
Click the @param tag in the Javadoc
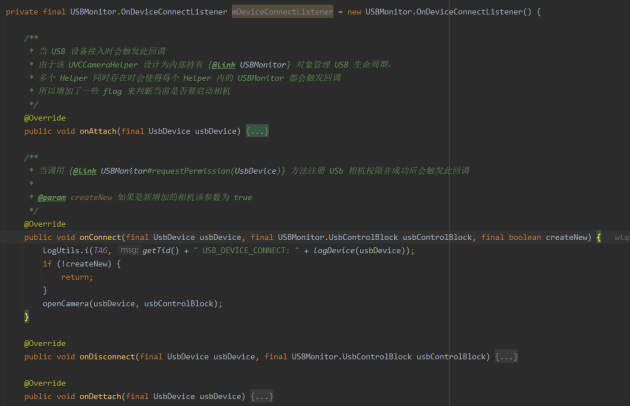coord(52,197)
